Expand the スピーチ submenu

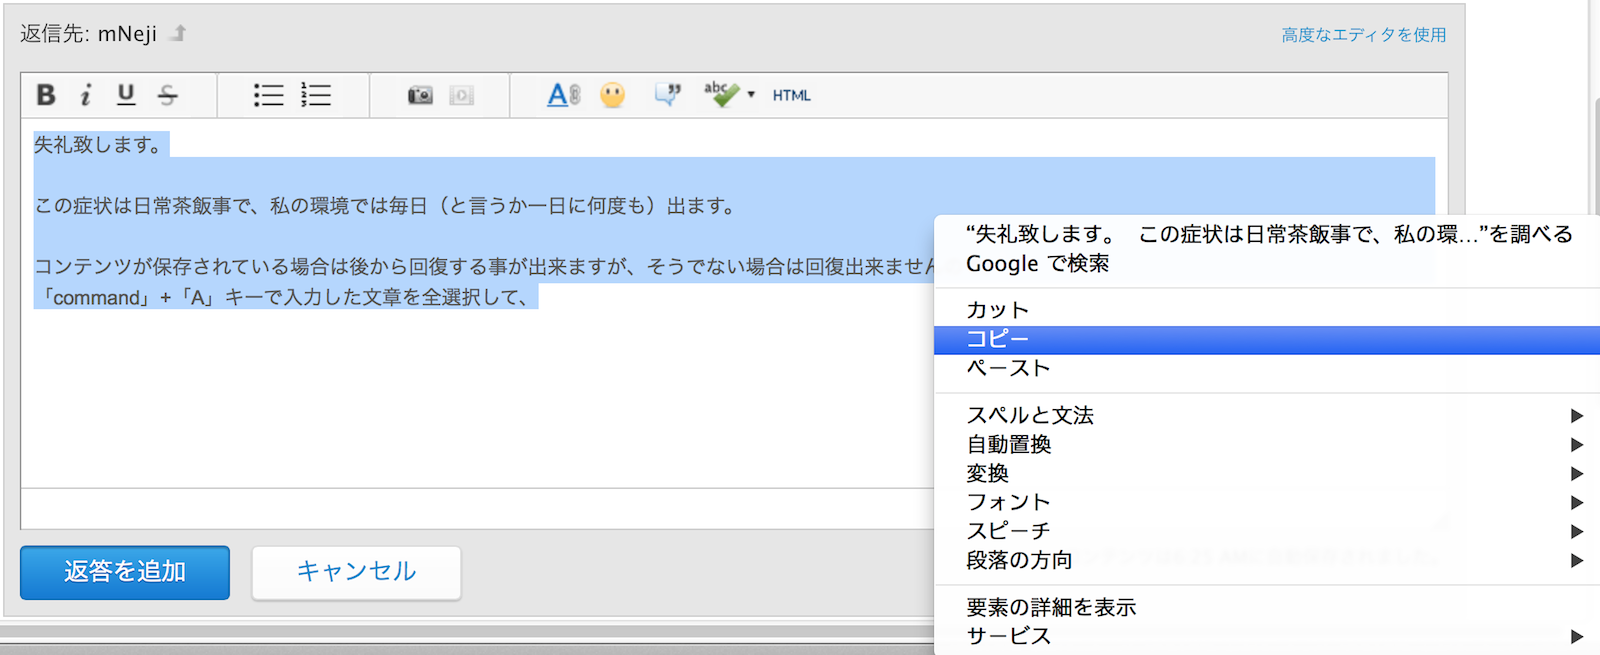click(1266, 531)
